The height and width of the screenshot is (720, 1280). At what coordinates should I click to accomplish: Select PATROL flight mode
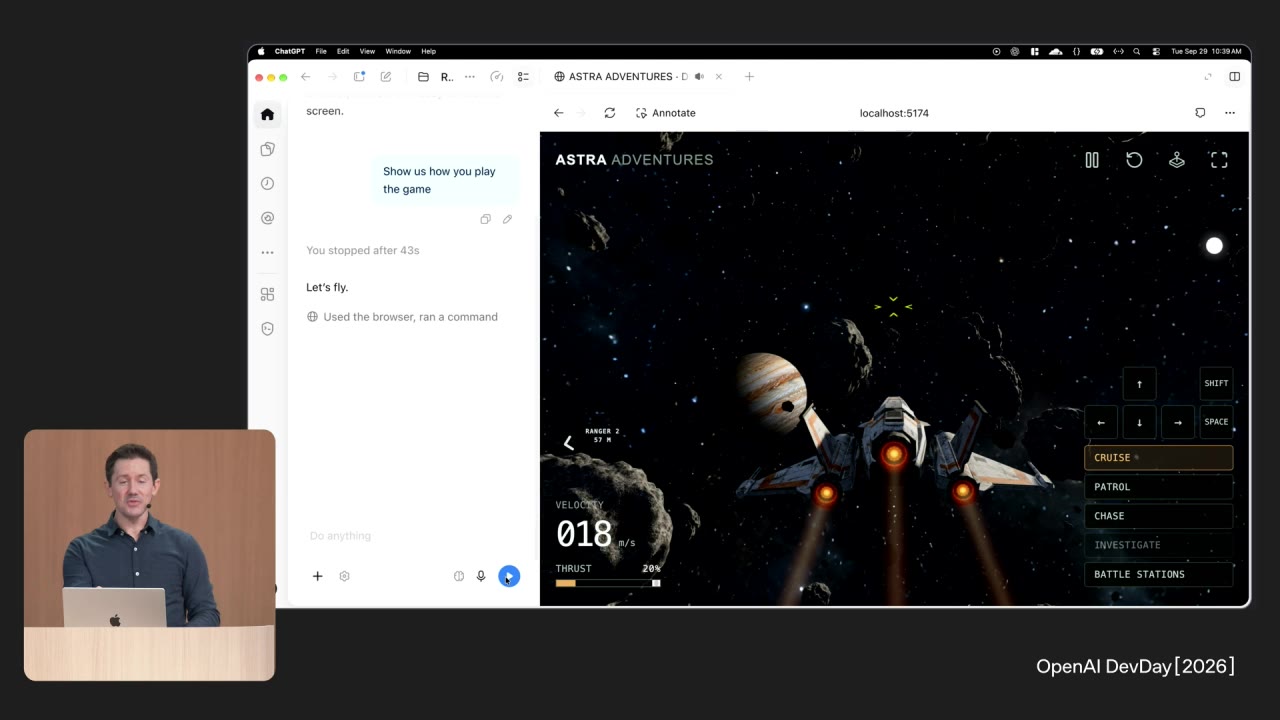click(x=1158, y=487)
